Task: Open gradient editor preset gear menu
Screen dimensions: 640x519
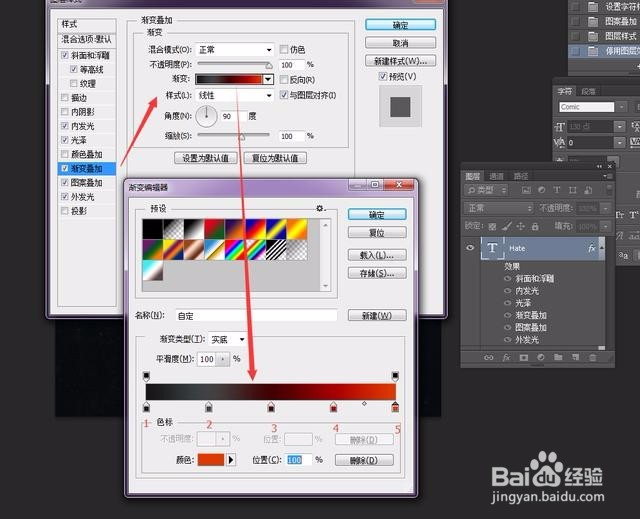Action: coord(320,208)
